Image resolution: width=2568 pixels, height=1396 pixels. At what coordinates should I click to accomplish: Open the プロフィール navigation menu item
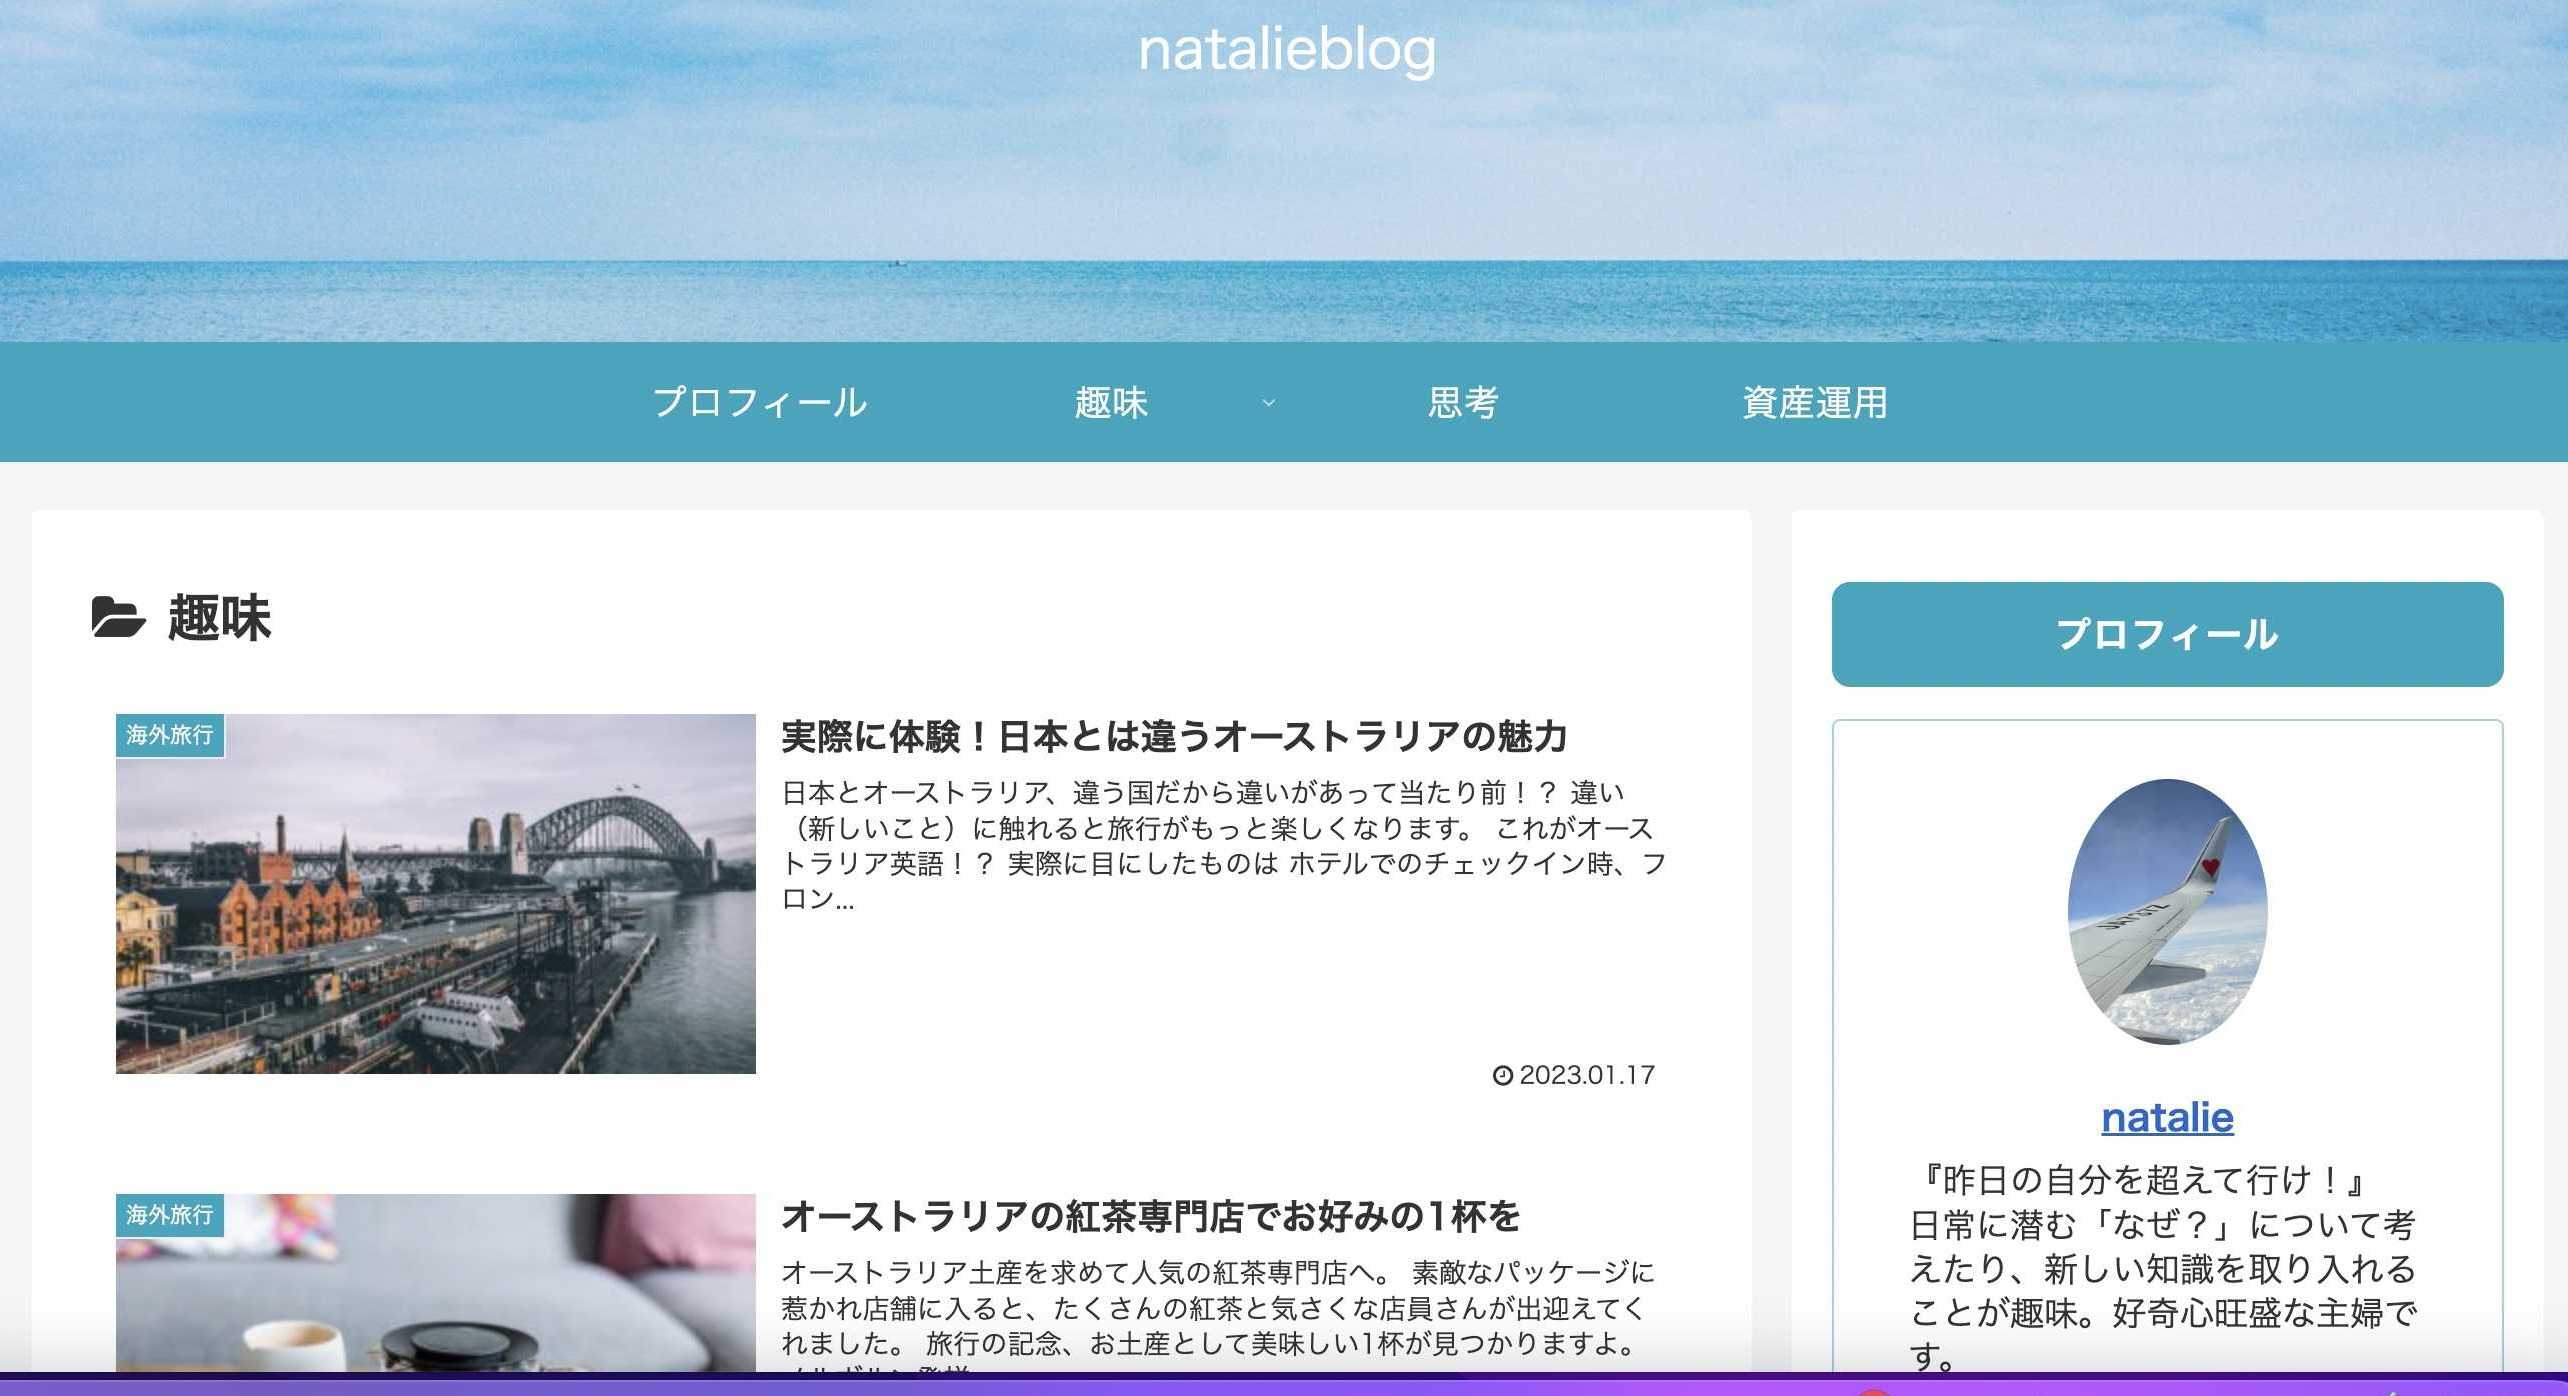pos(759,403)
